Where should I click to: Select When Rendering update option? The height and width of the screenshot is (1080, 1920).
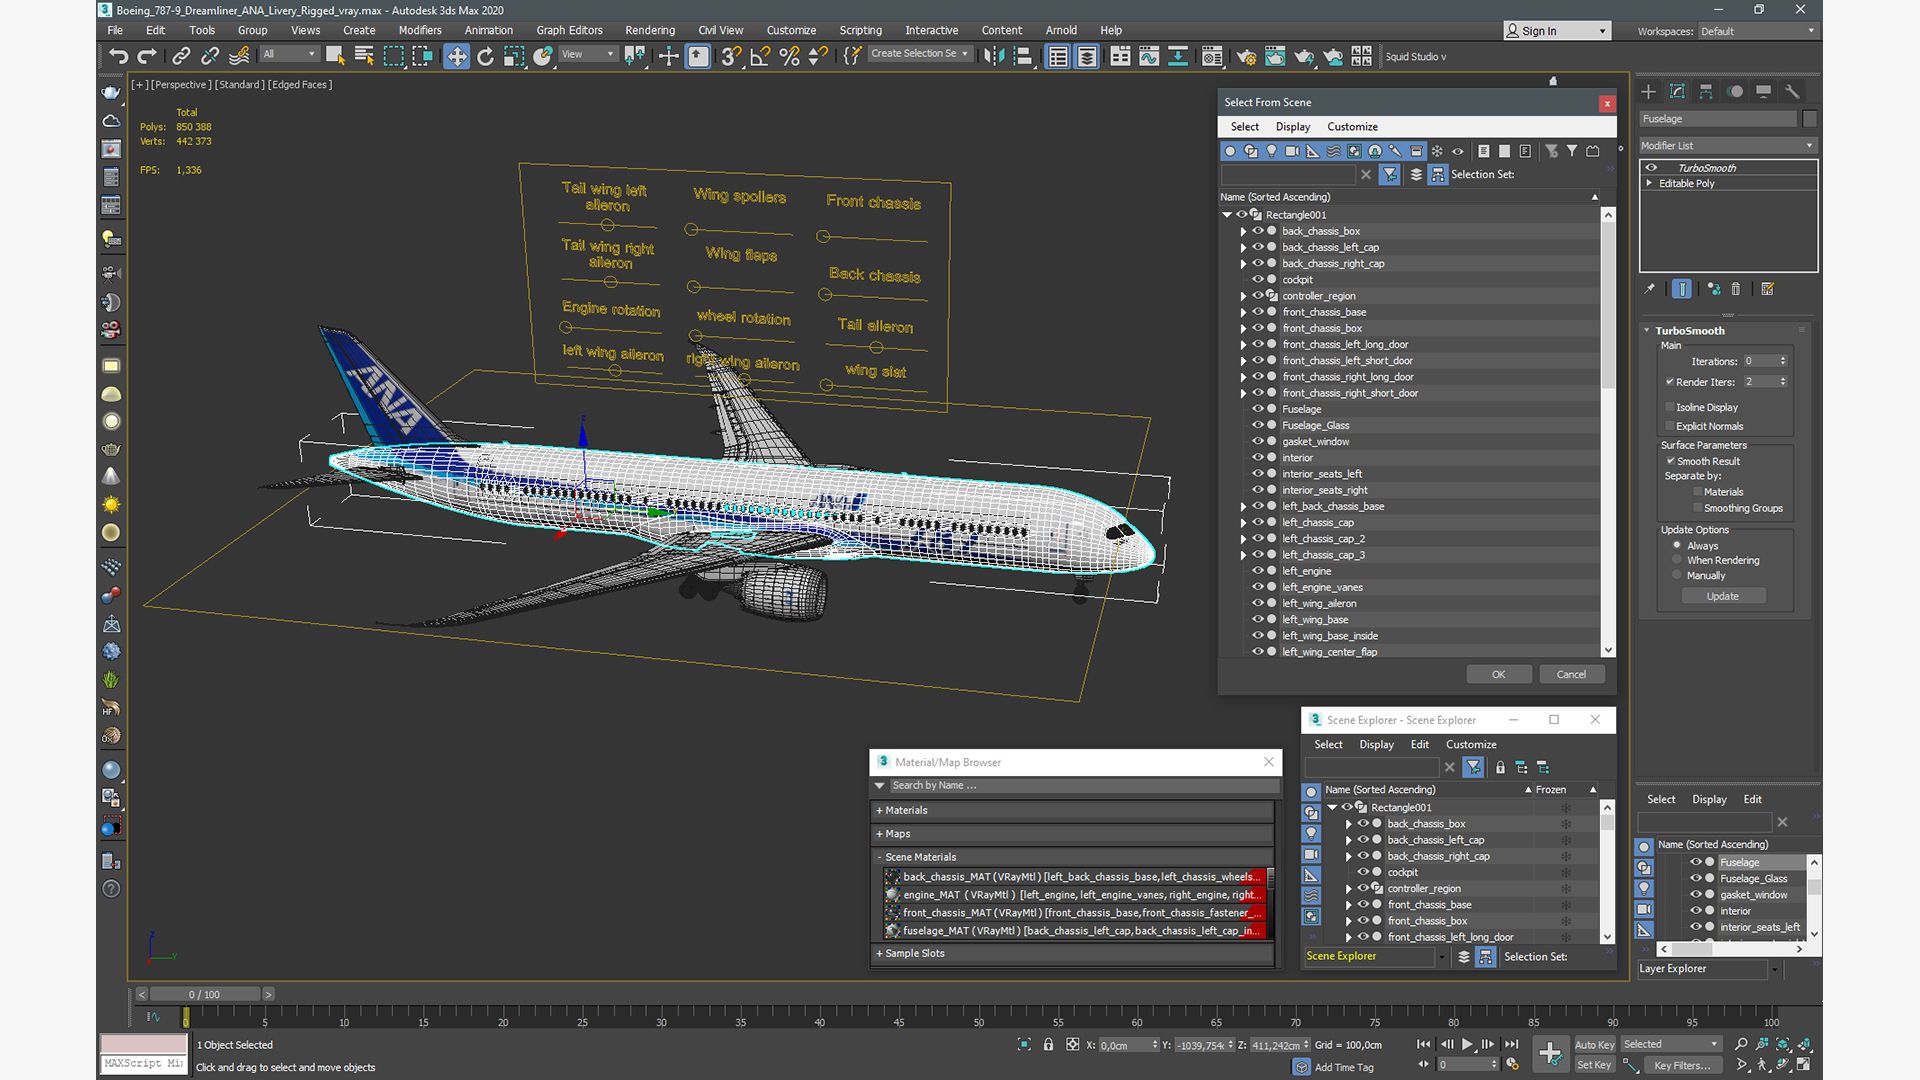(1677, 560)
